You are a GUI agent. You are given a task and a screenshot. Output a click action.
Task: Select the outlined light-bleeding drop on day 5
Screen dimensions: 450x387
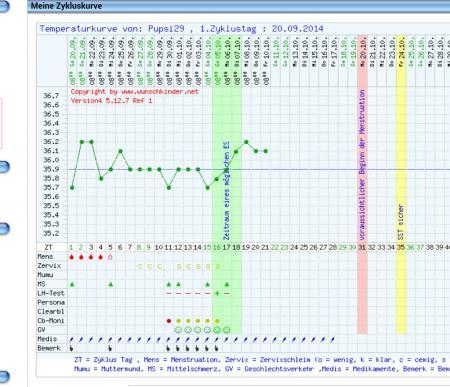[110, 257]
